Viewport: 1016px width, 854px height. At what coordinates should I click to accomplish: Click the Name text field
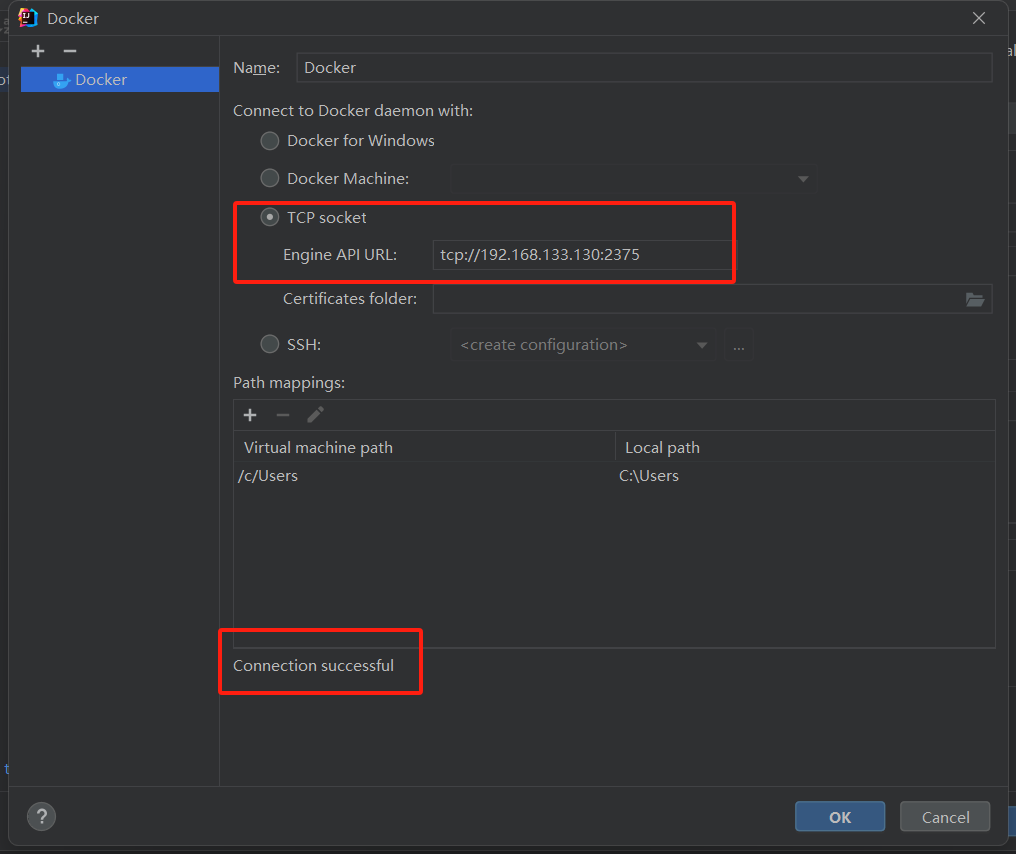(644, 68)
